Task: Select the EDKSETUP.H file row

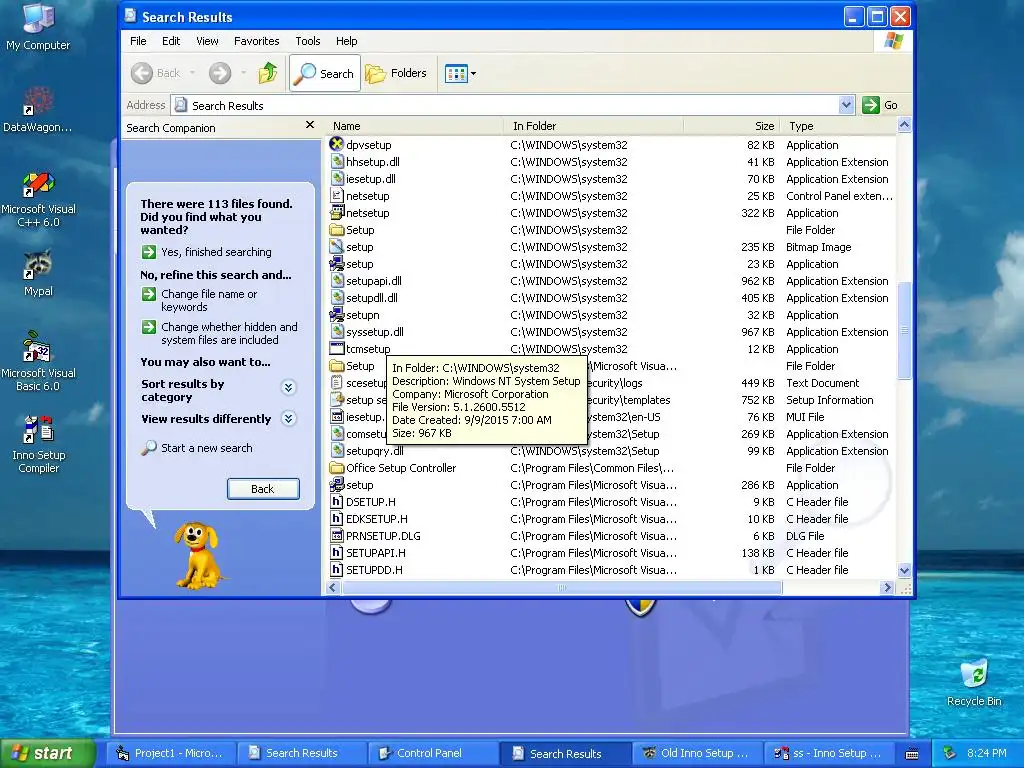Action: [x=611, y=519]
